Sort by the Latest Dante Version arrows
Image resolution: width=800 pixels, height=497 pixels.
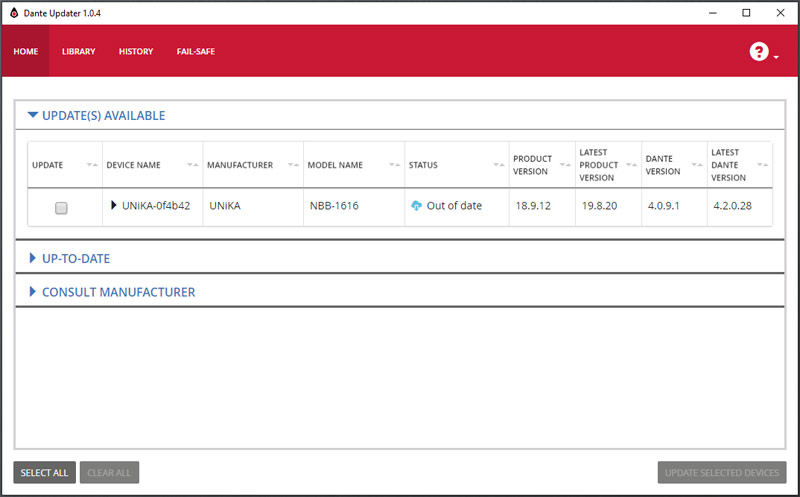coord(763,165)
